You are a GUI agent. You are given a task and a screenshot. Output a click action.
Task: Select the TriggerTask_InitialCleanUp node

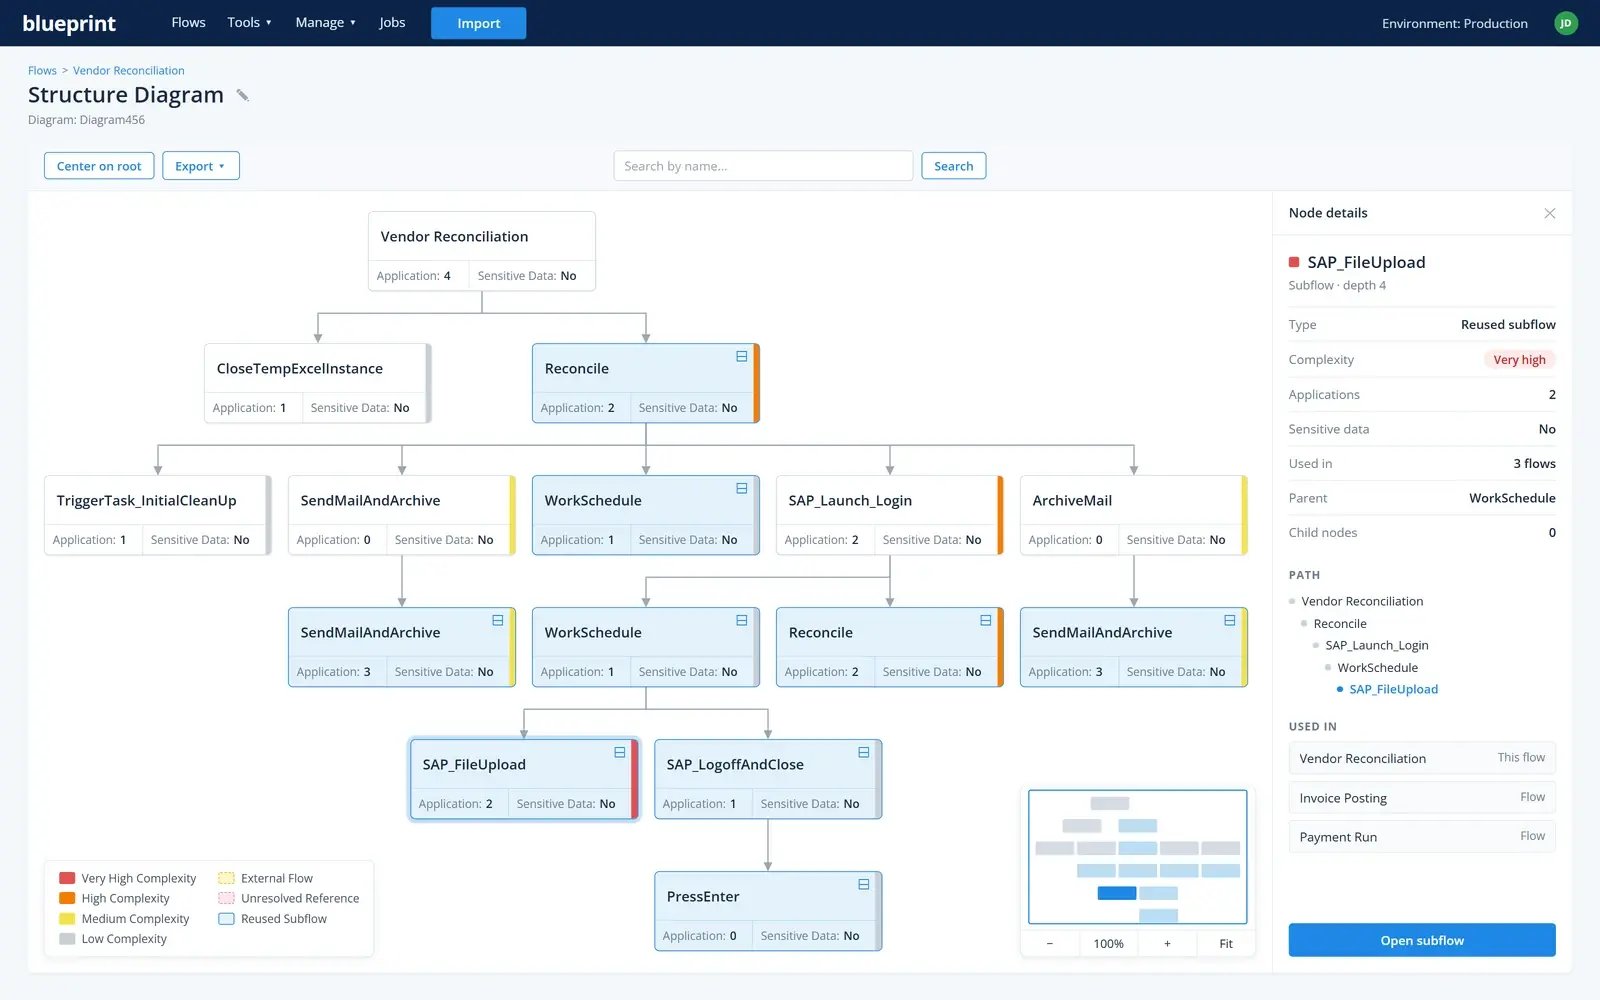157,515
